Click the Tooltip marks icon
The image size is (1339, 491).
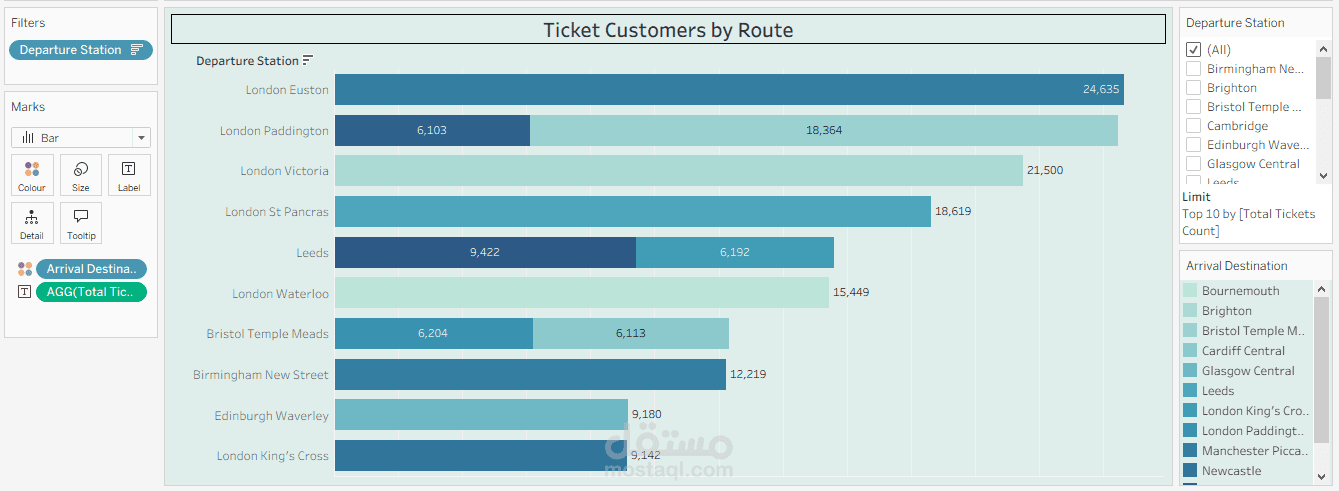pos(81,222)
